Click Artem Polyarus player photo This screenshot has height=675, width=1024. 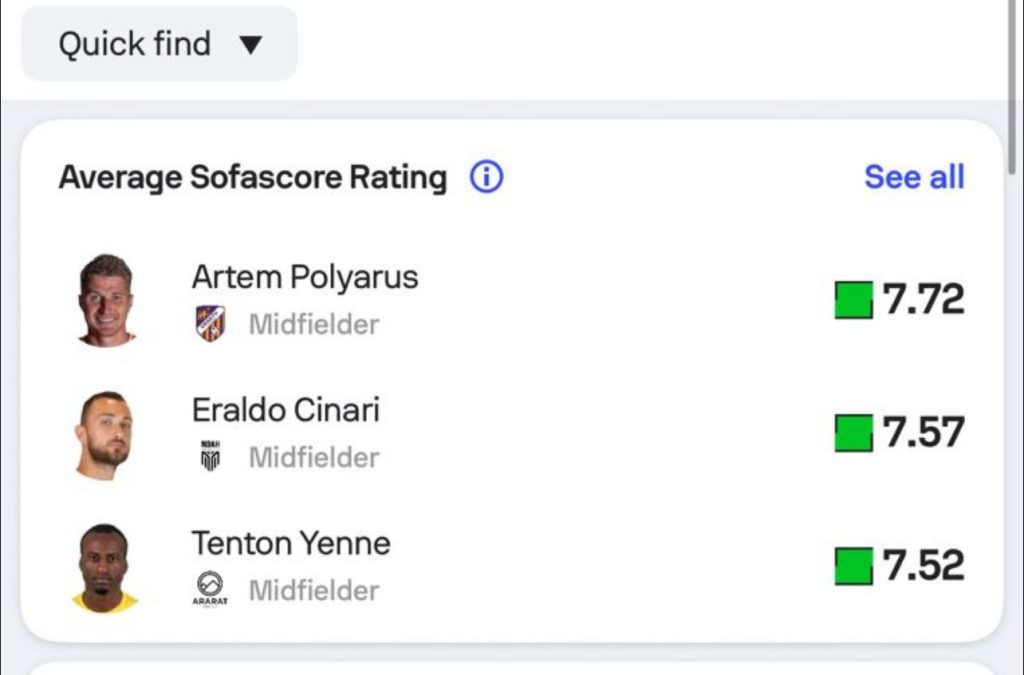coord(106,300)
